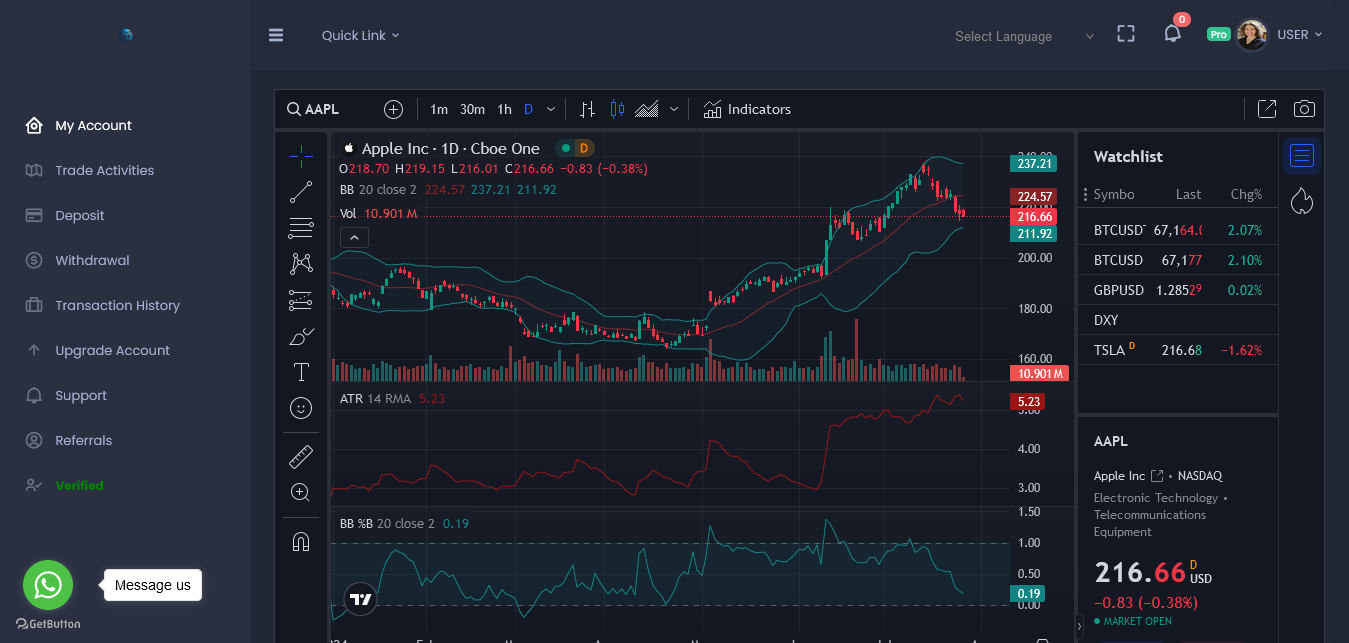This screenshot has height=643, width=1349.
Task: Toggle magnet mode for drawings
Action: [301, 541]
